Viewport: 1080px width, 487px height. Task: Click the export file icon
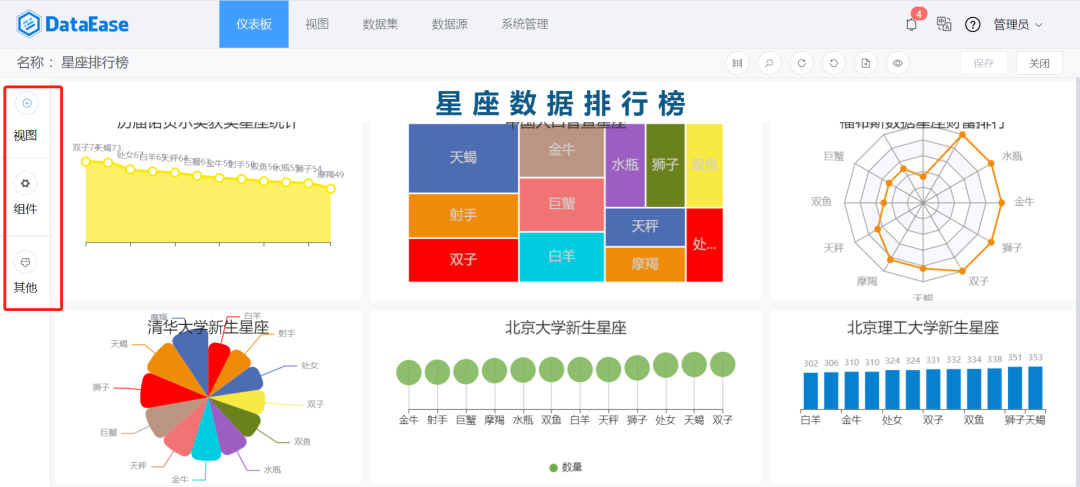tap(866, 63)
